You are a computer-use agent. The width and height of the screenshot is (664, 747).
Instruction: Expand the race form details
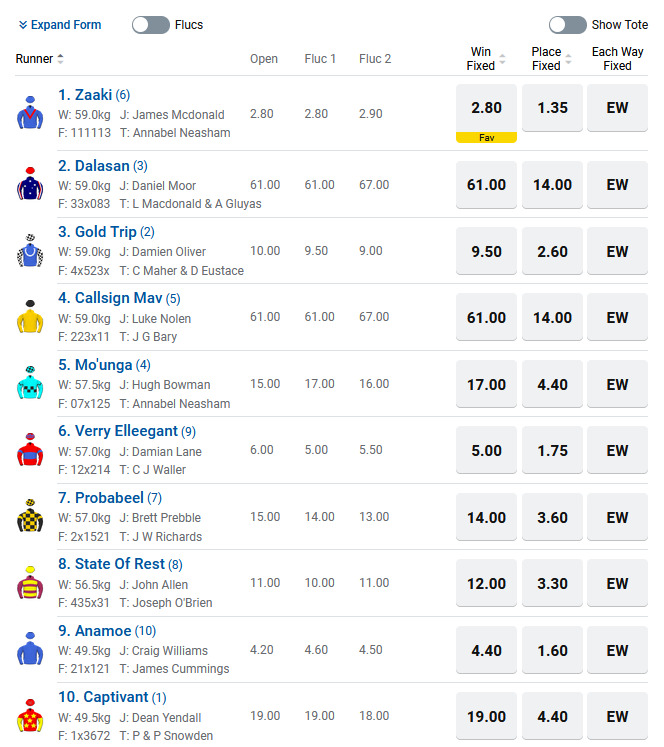point(60,25)
